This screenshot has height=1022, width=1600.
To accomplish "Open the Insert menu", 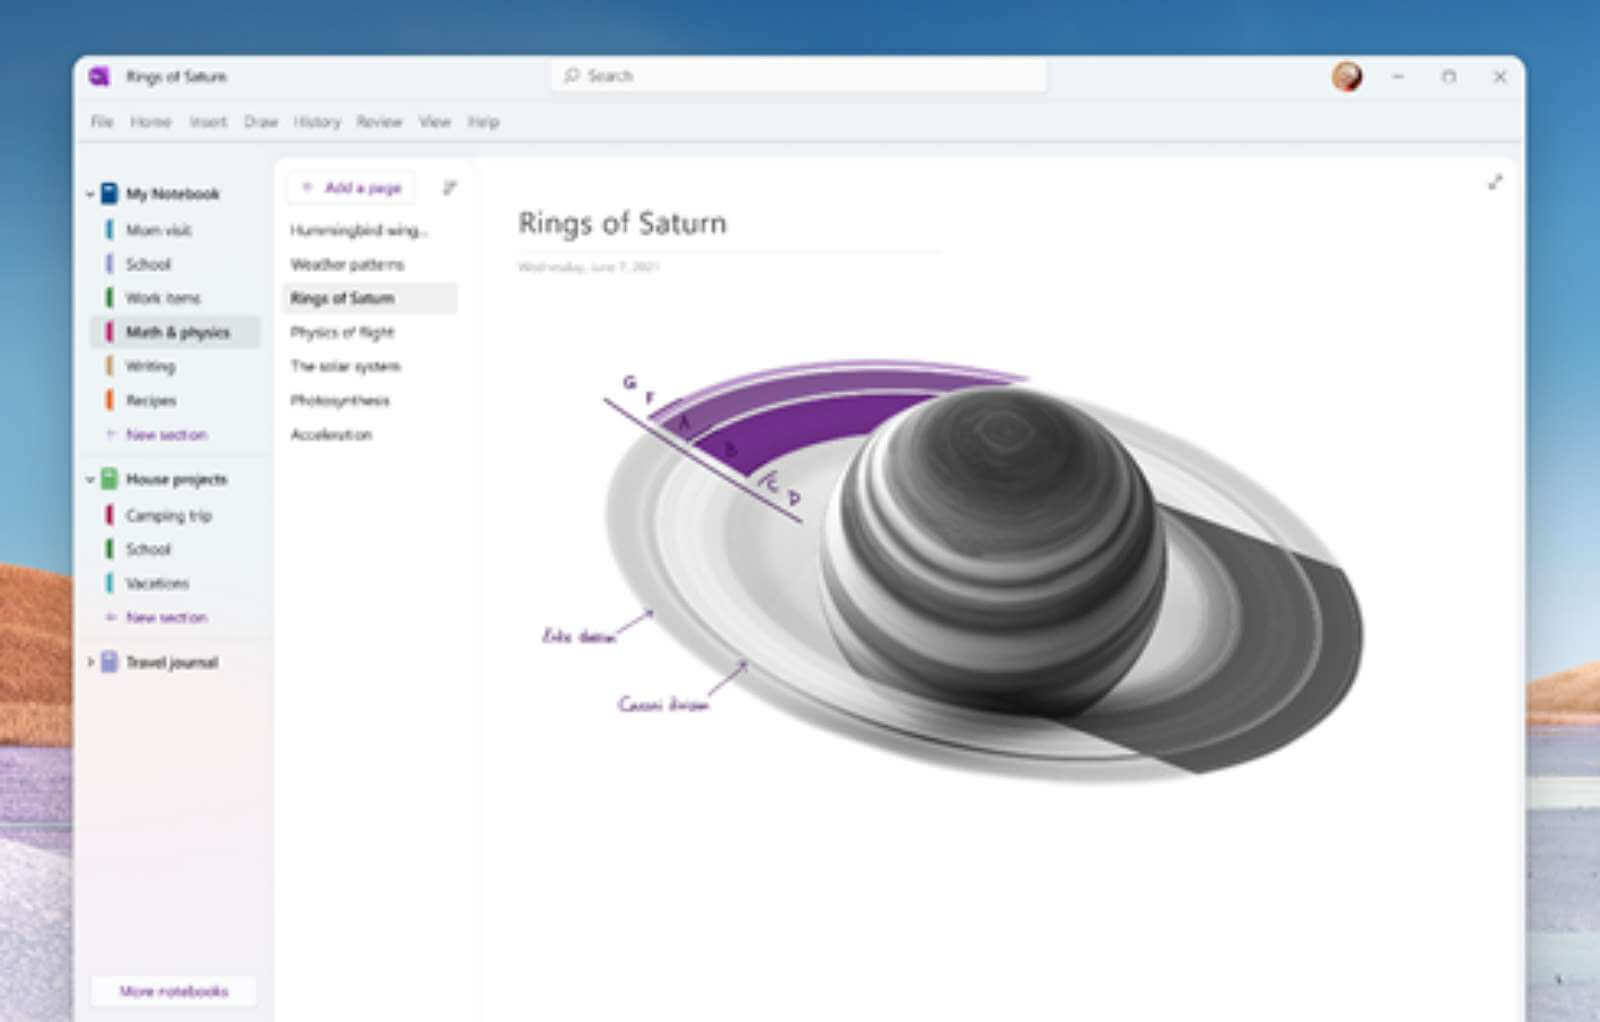I will click(206, 121).
